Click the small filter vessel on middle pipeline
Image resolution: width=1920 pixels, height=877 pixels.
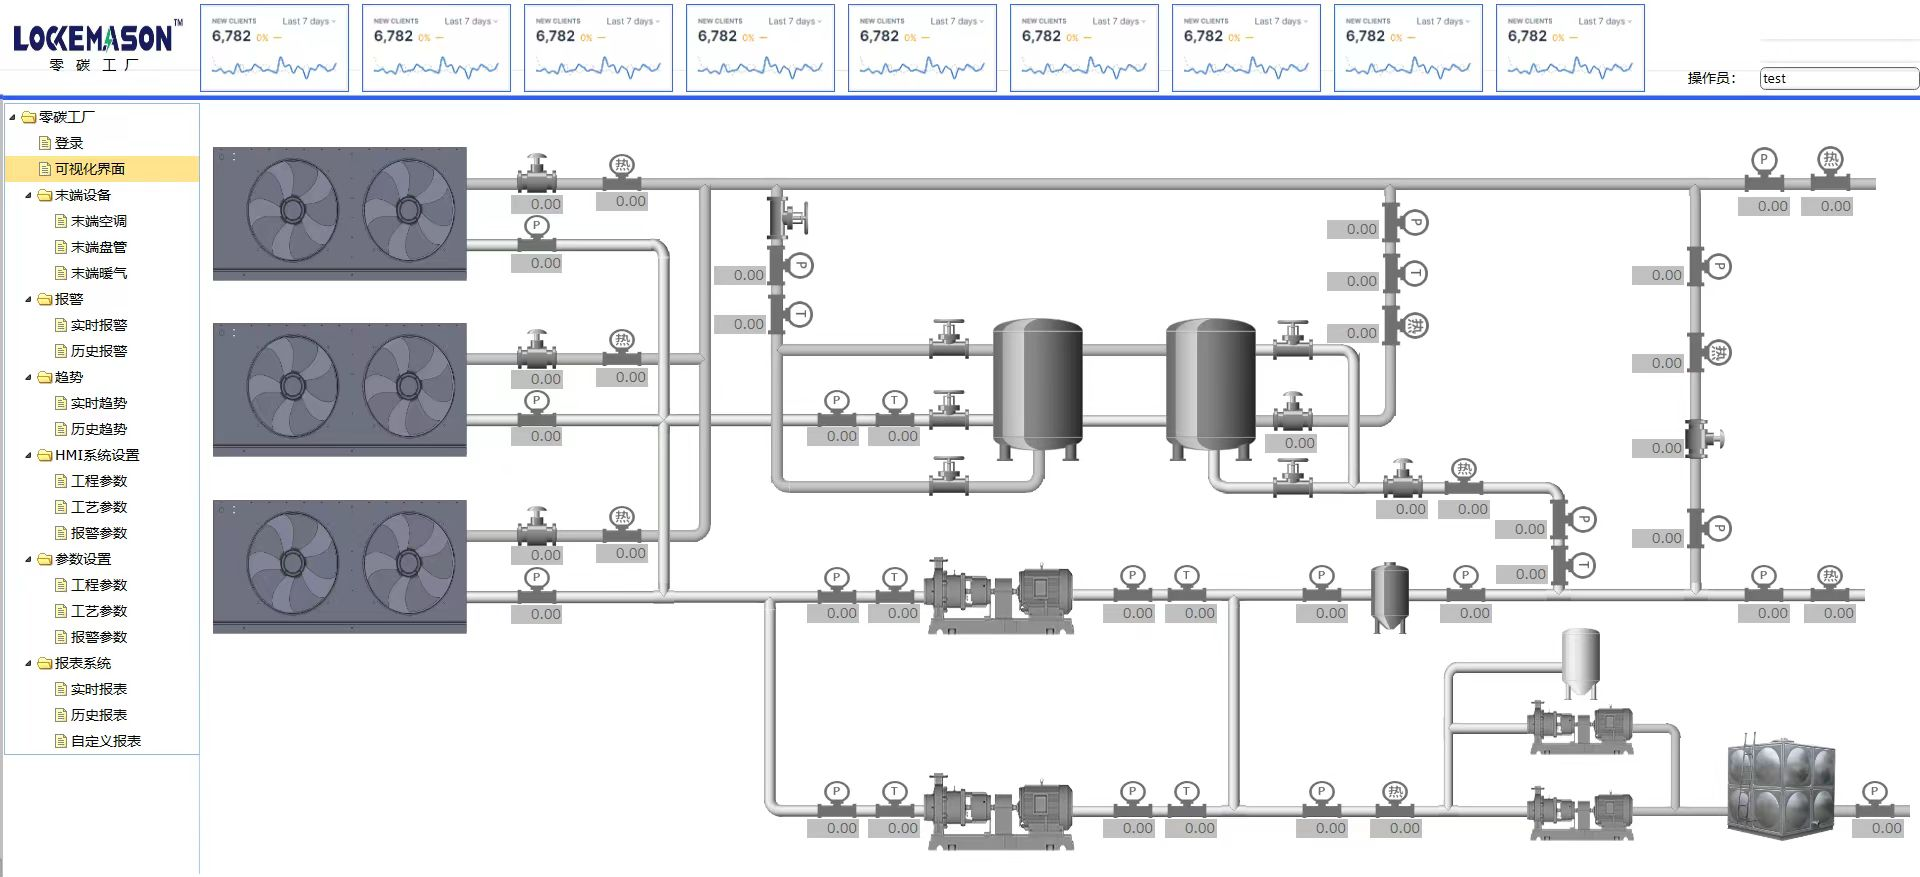click(1389, 597)
